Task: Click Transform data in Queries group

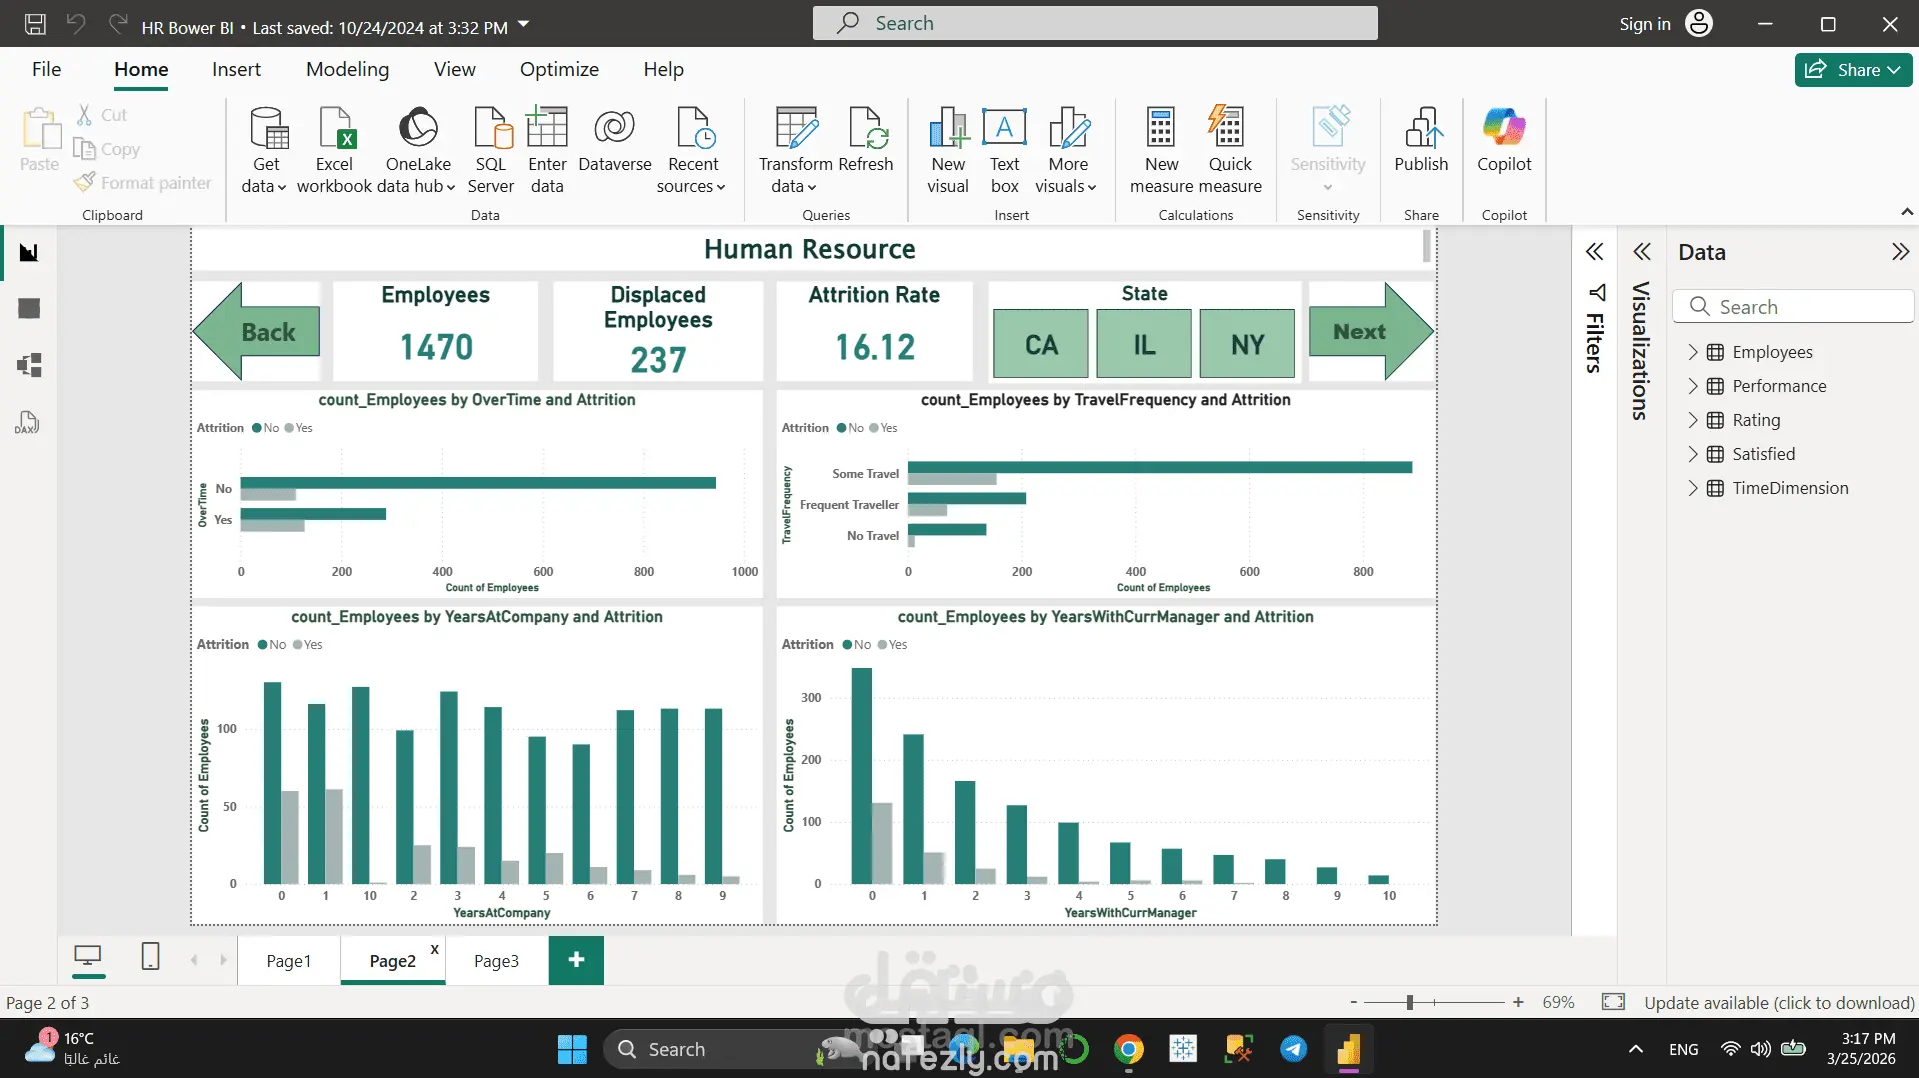Action: point(795,150)
